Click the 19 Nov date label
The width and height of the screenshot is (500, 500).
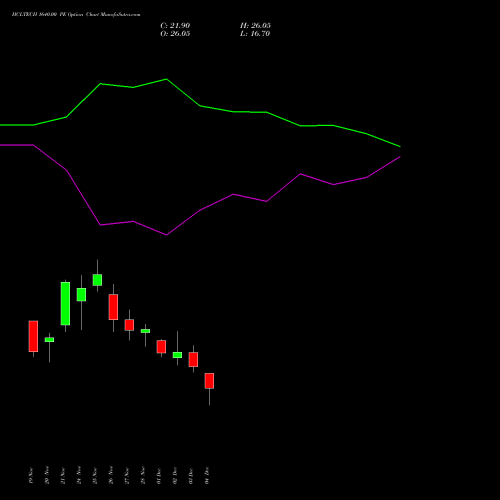(x=31, y=476)
